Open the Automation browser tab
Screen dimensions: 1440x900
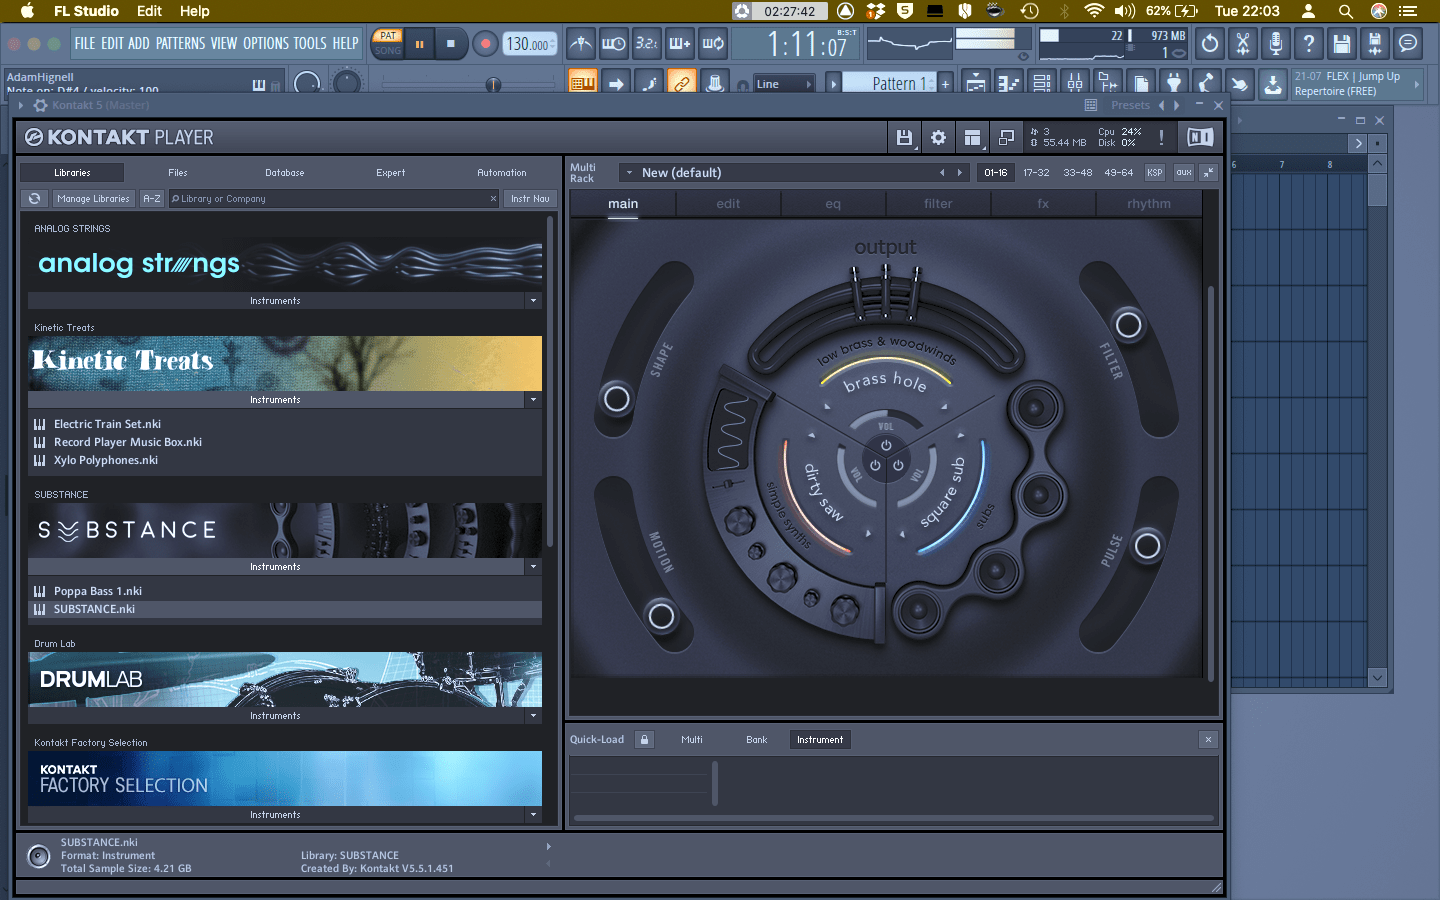502,173
